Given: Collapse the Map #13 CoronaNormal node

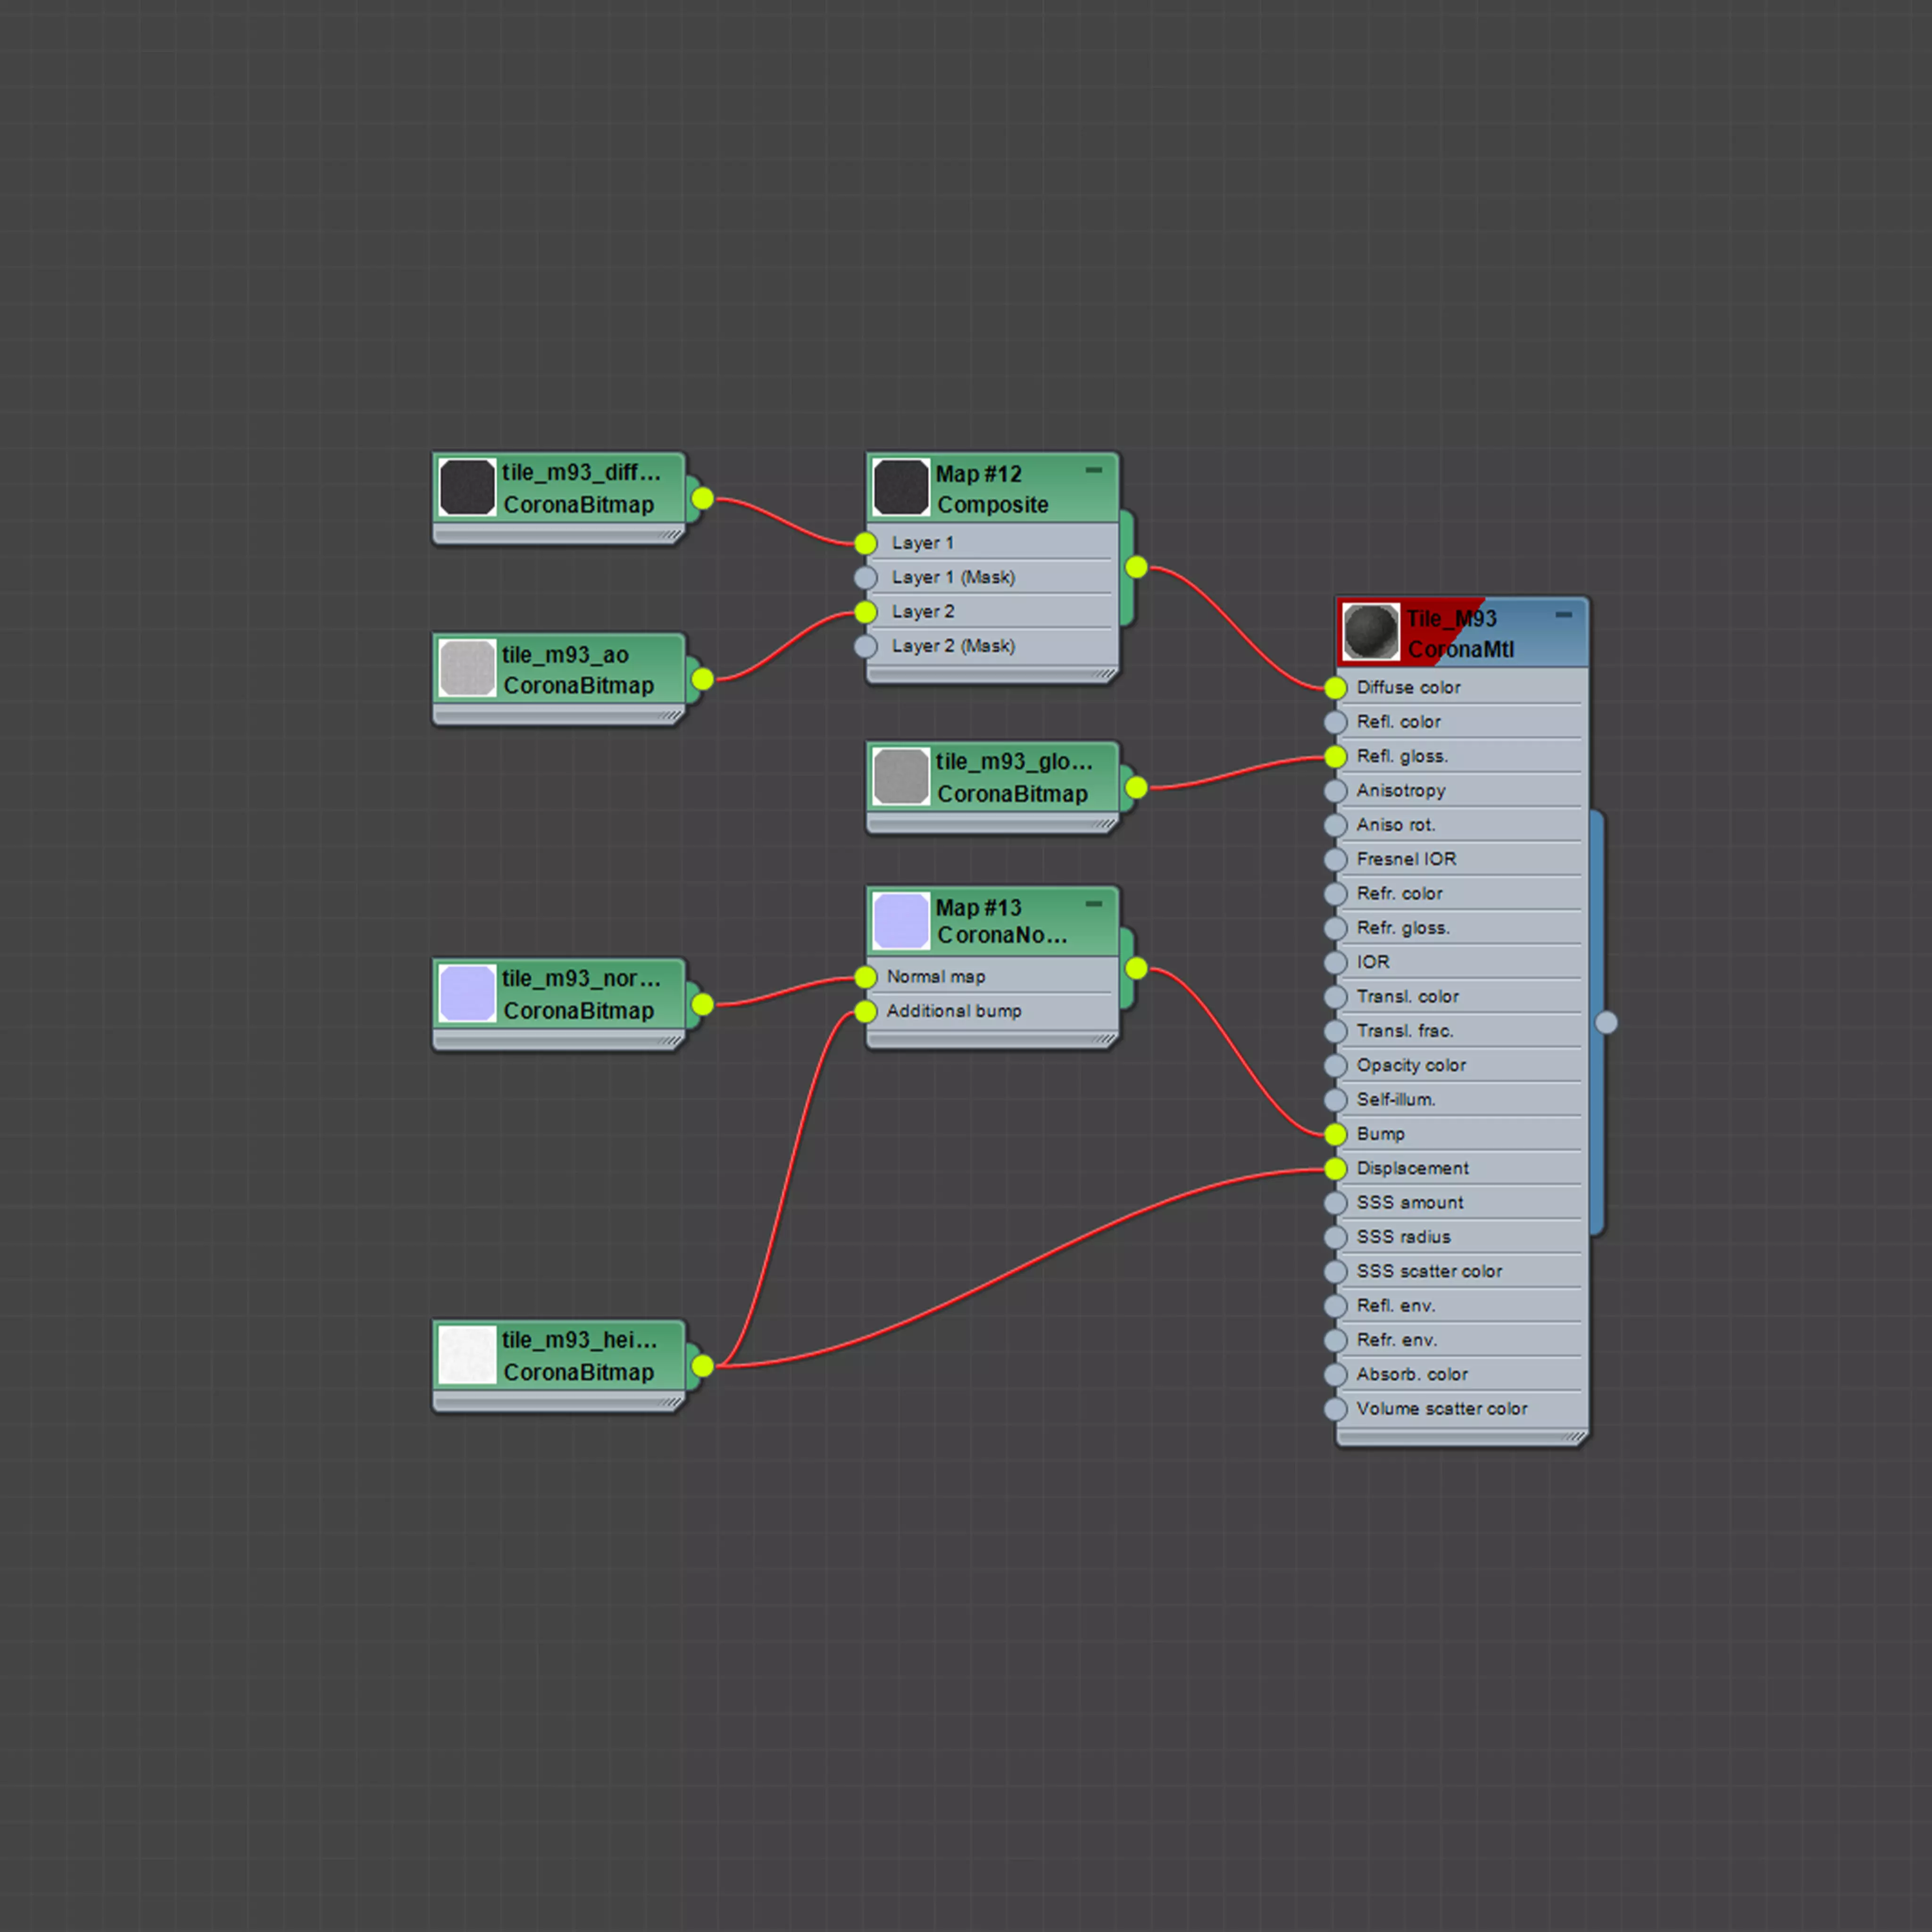Looking at the screenshot, I should [1094, 904].
